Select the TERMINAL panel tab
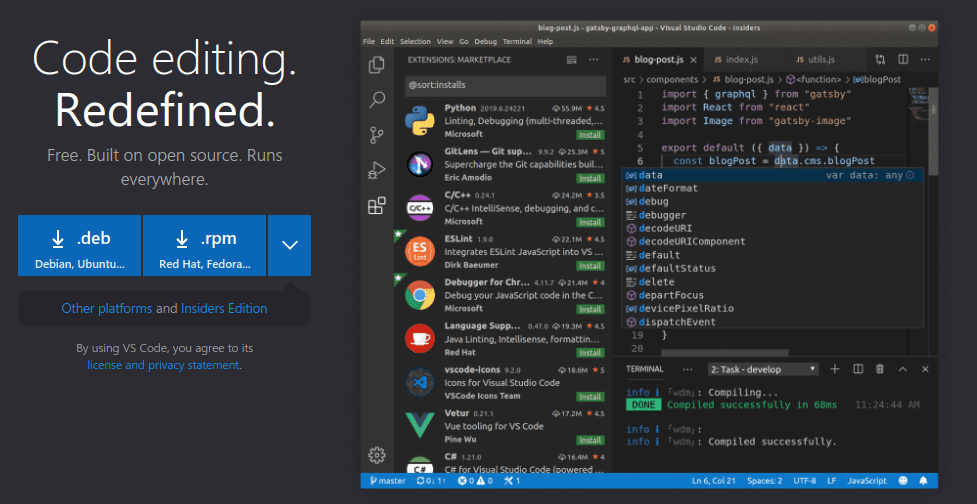The width and height of the screenshot is (977, 504). 645,369
